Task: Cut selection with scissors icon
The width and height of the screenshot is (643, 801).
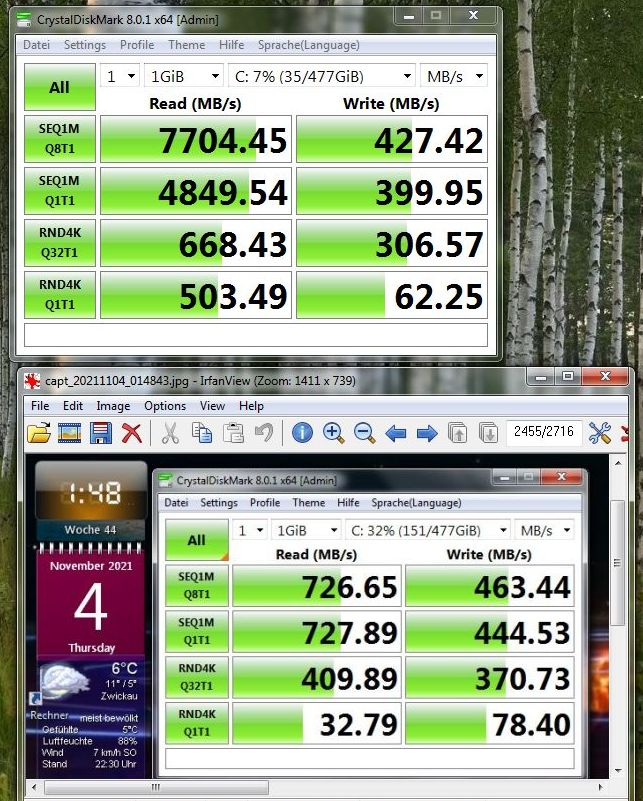Action: click(170, 433)
